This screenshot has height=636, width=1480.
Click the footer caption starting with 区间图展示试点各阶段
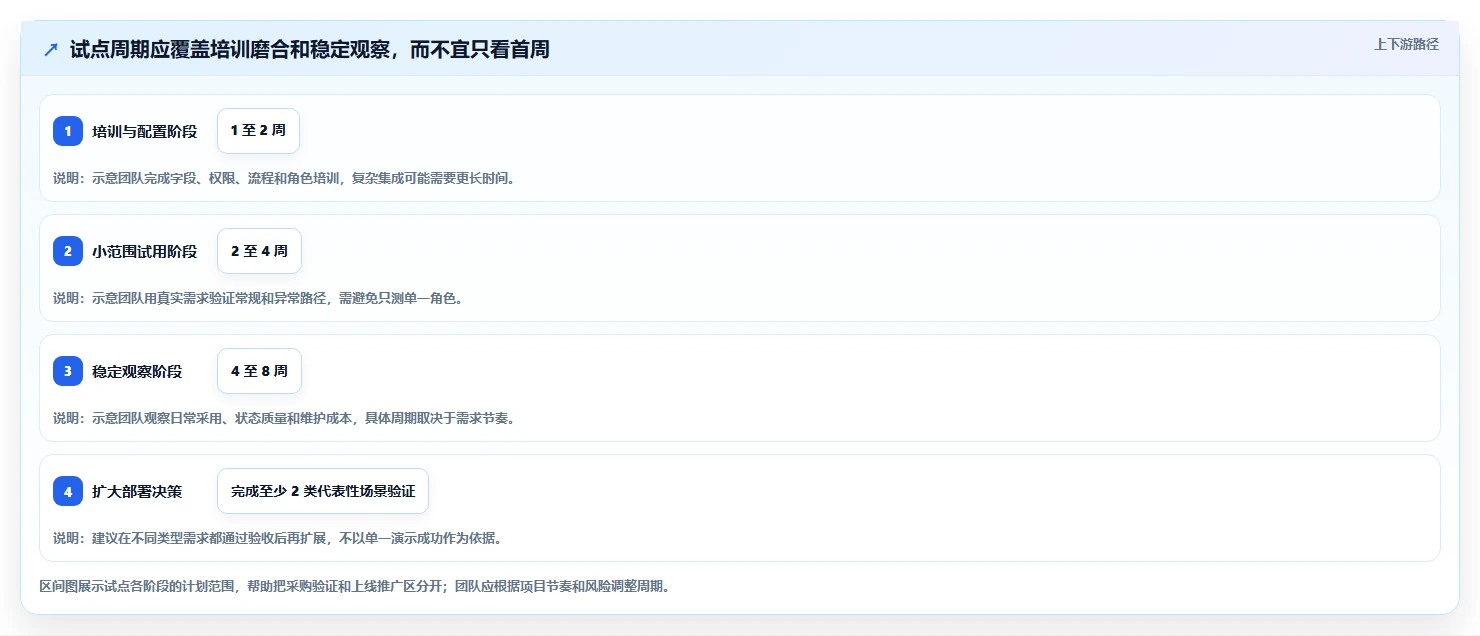(x=354, y=586)
